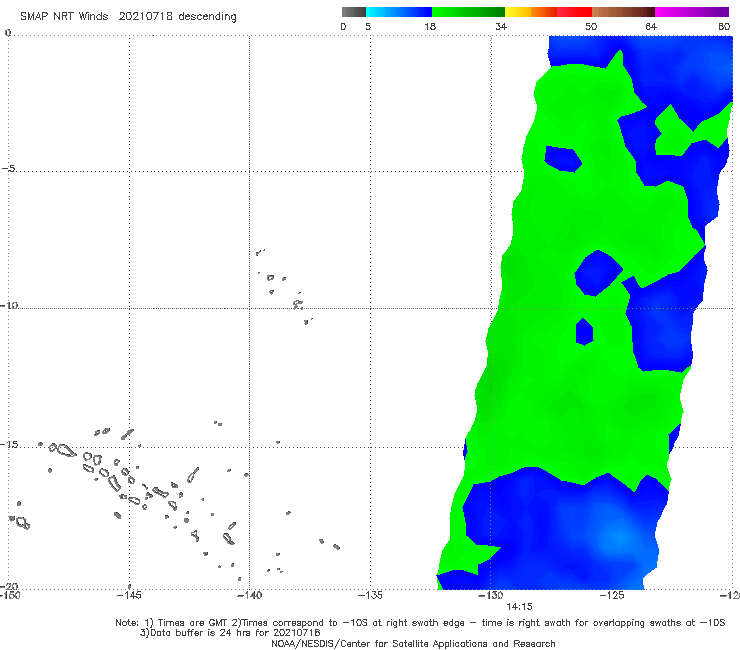Screen dimensions: 740x650
Task: Click the longitude label '-145'
Action: point(128,595)
